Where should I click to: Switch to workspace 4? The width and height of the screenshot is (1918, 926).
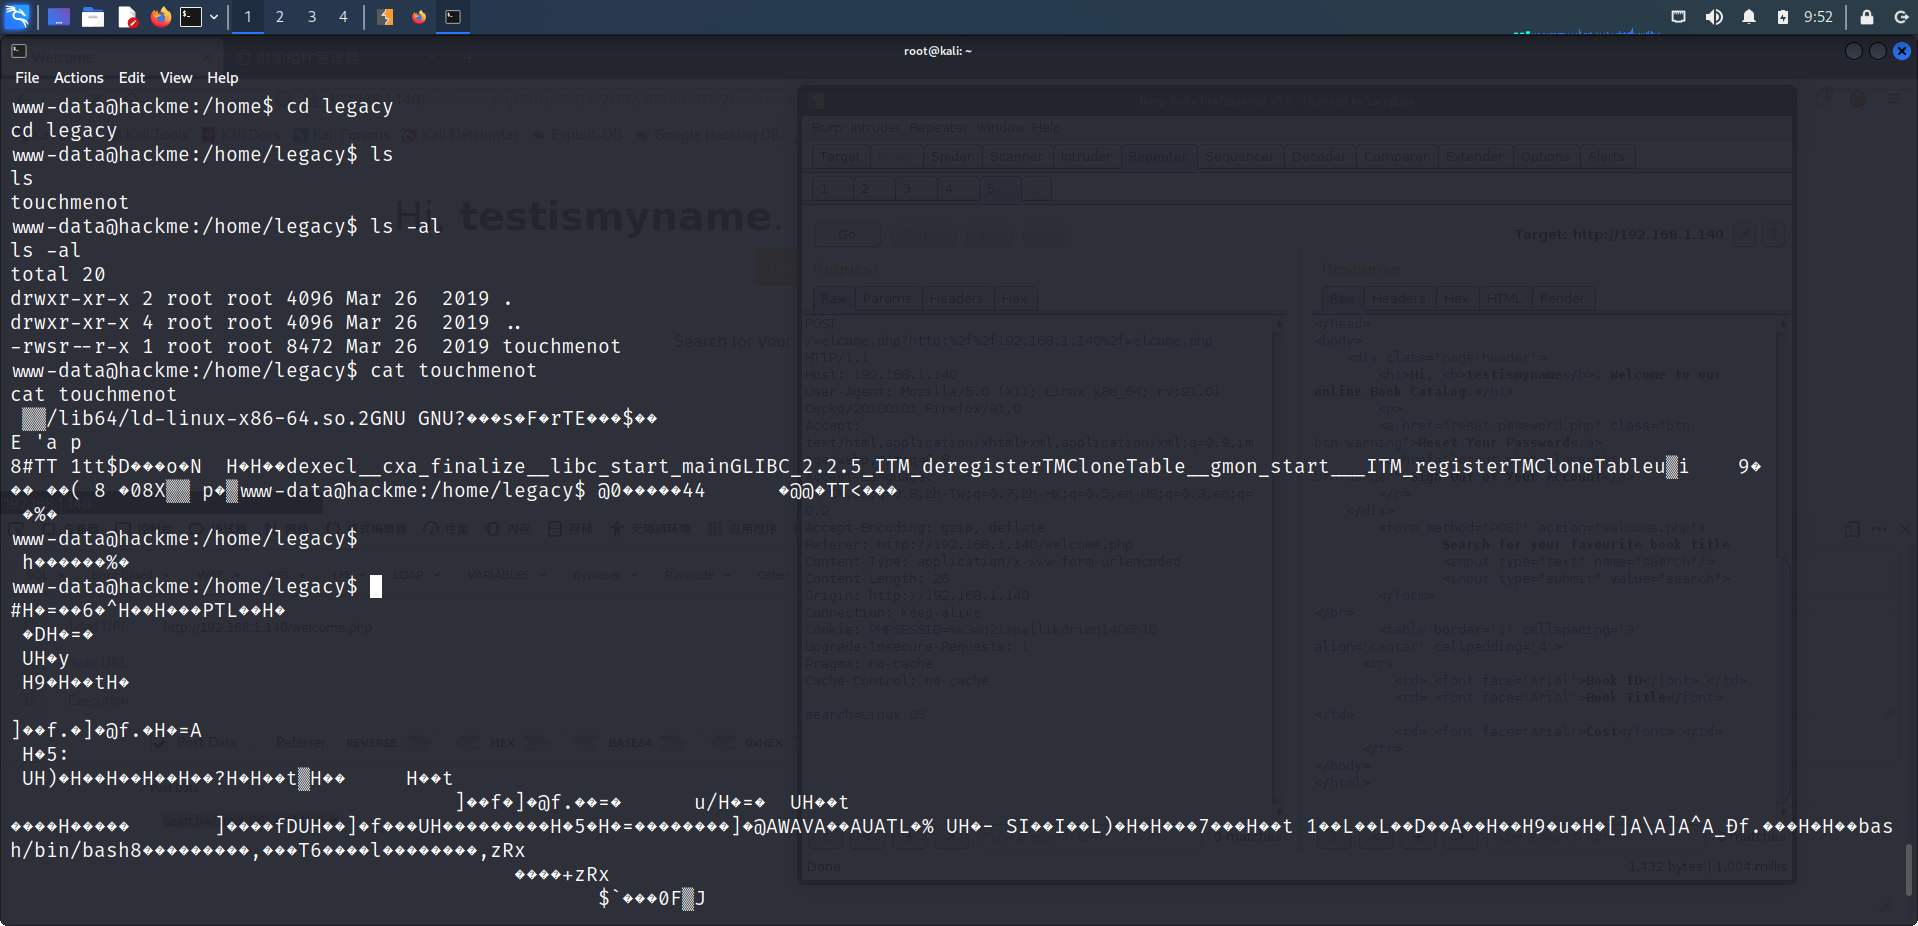click(343, 17)
